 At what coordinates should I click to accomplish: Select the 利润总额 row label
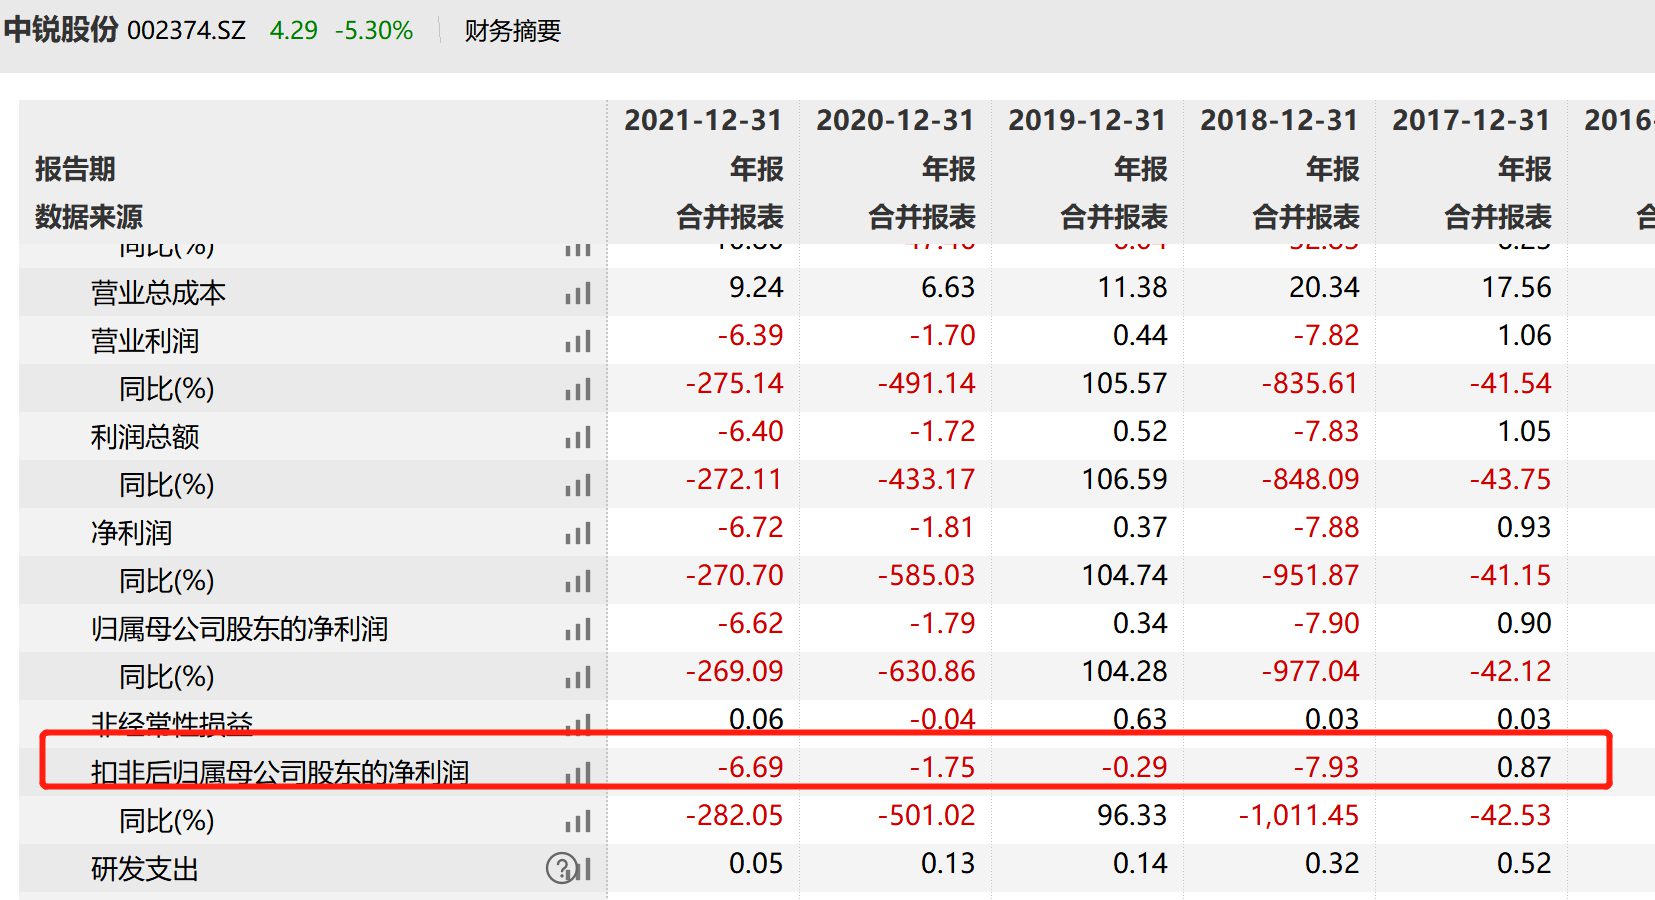tap(145, 437)
